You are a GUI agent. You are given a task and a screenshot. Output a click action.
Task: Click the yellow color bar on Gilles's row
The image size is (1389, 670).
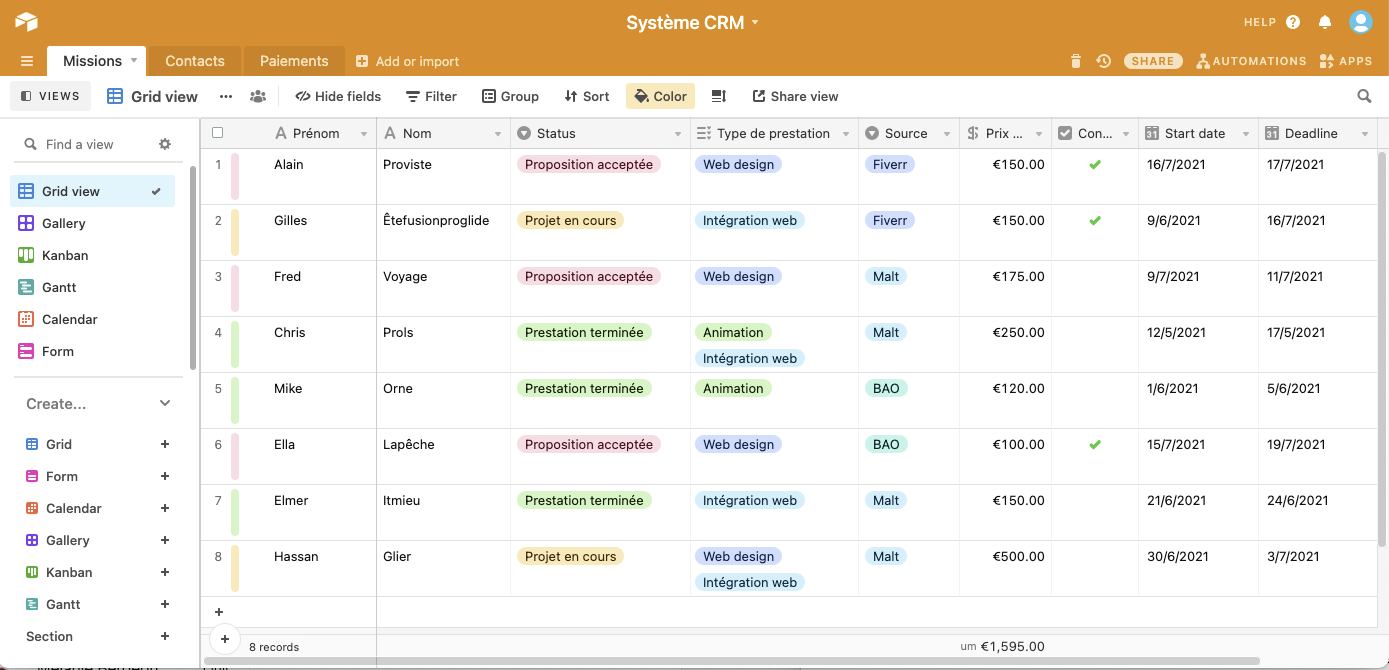click(235, 232)
